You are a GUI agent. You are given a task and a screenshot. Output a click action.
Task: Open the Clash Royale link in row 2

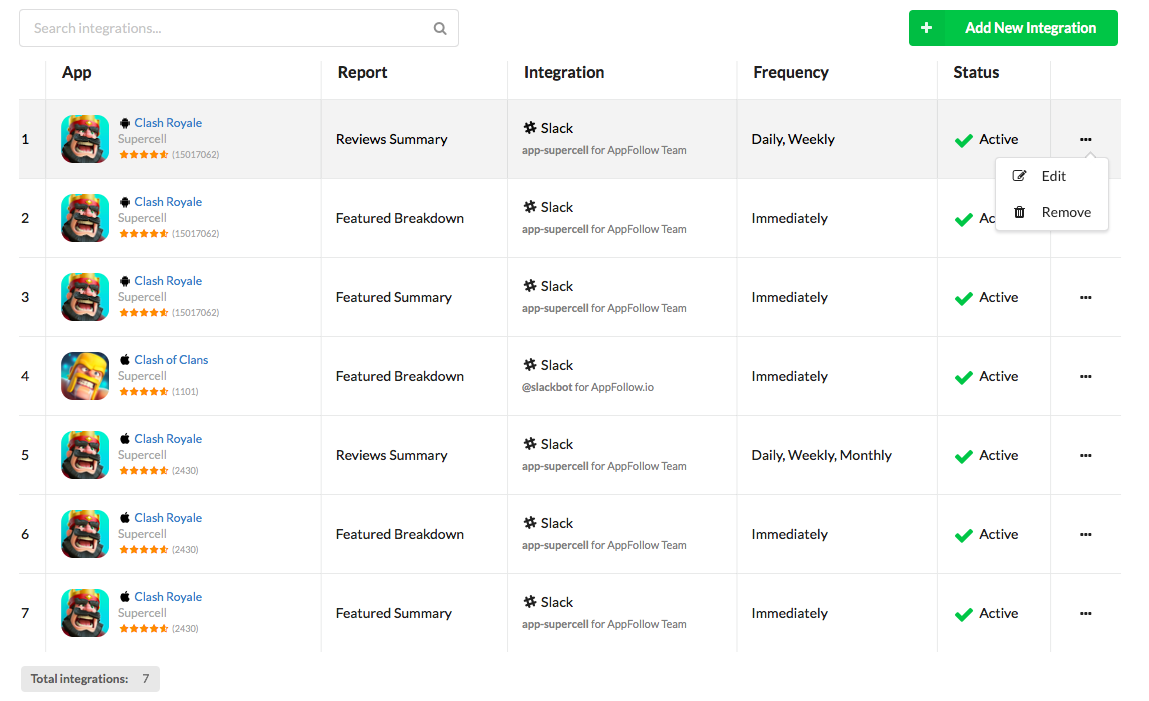click(168, 202)
